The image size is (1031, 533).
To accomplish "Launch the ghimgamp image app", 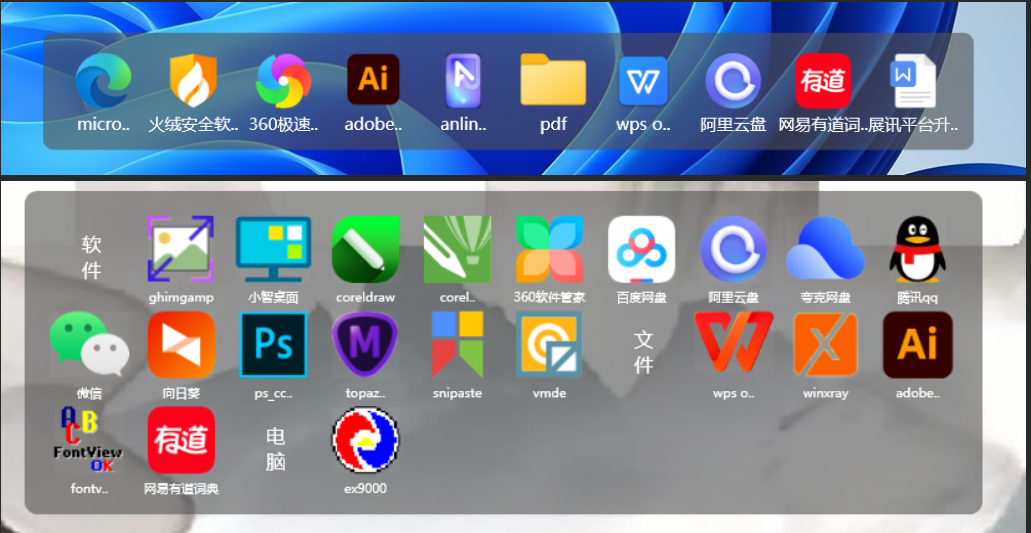I will [181, 249].
